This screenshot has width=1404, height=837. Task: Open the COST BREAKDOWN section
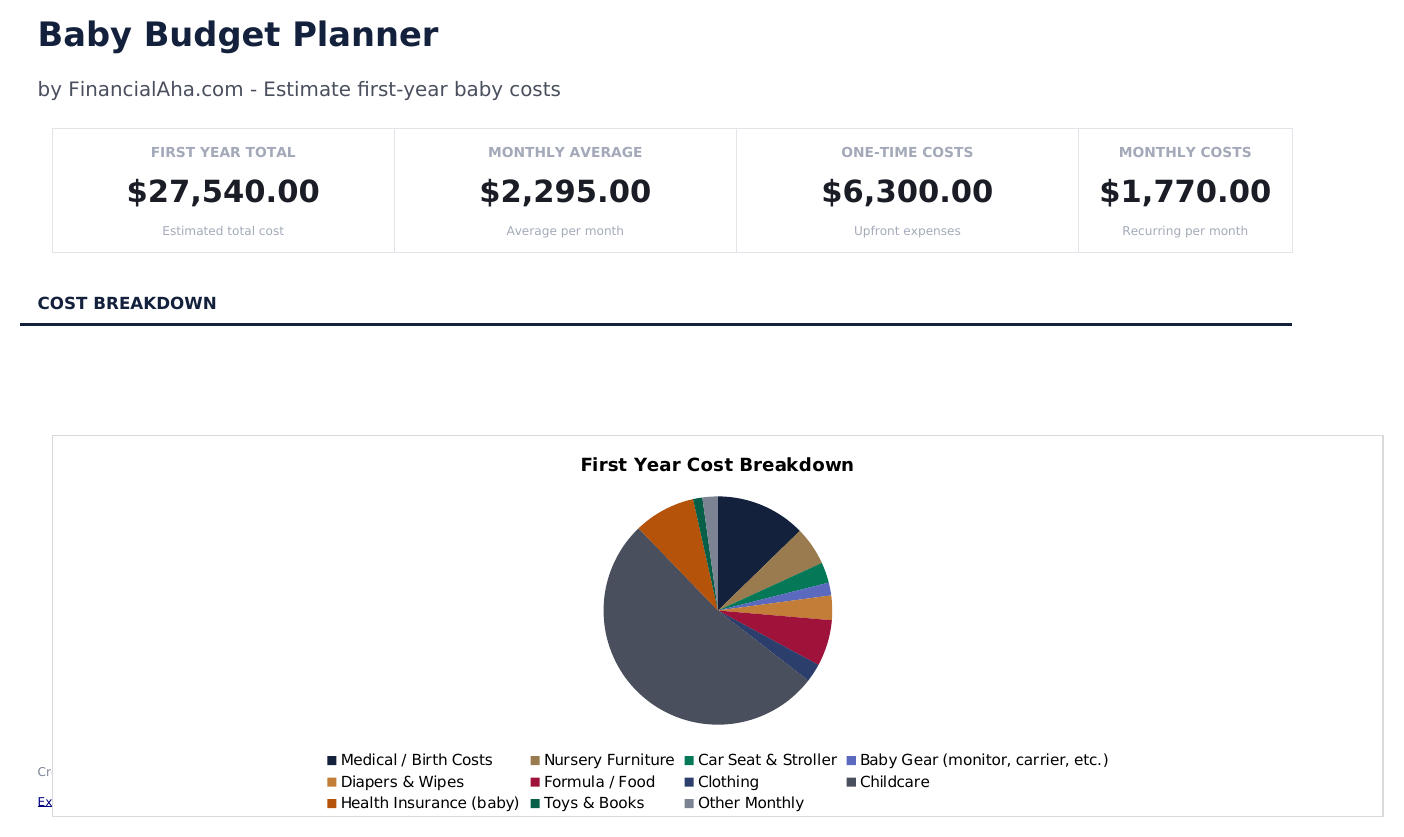click(127, 303)
